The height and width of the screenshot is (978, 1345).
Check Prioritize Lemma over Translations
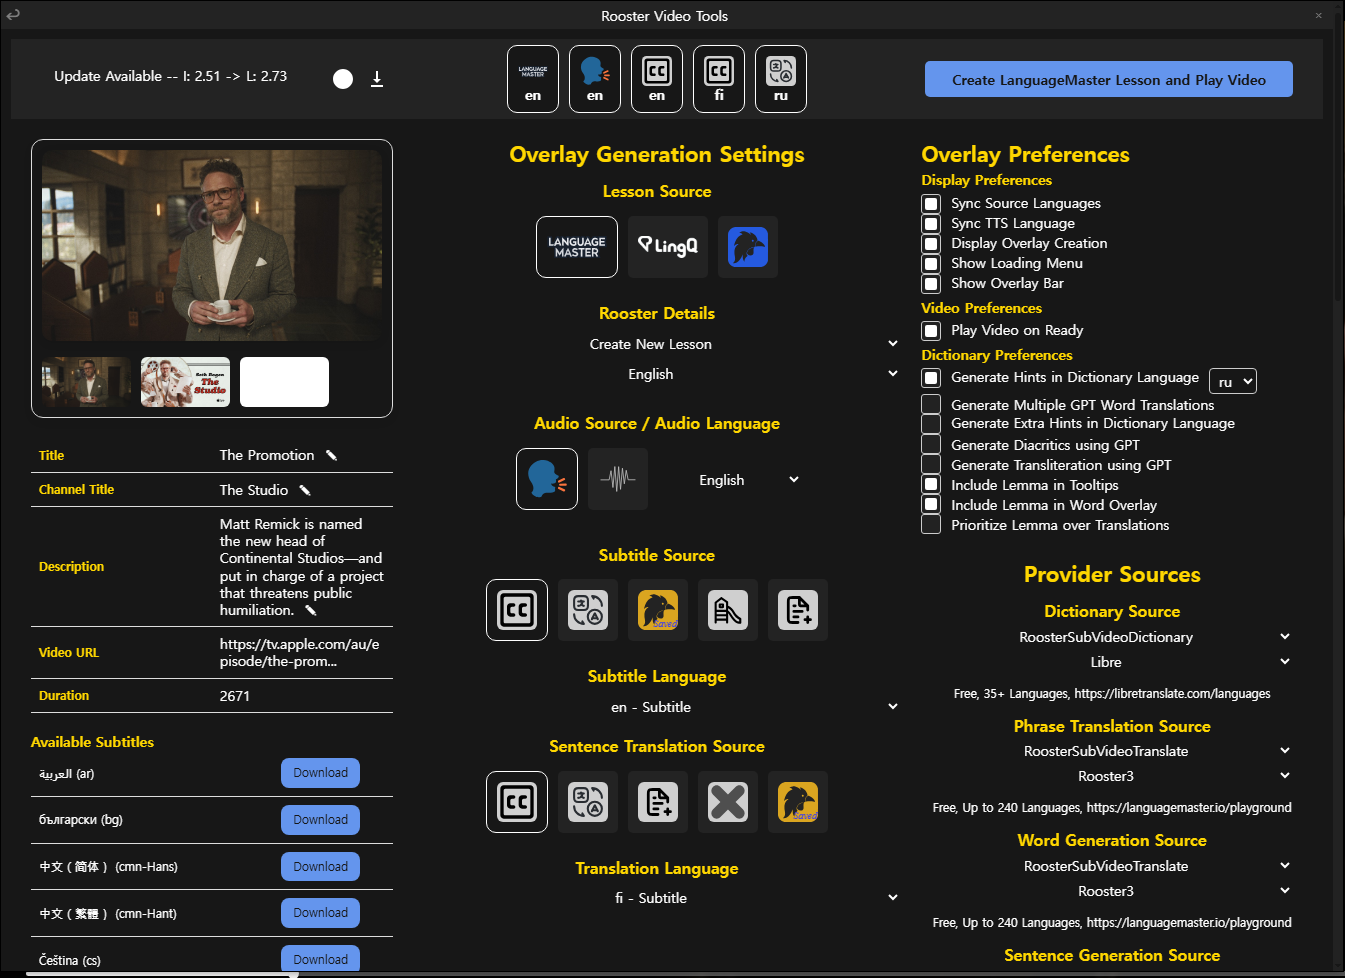[x=931, y=525]
